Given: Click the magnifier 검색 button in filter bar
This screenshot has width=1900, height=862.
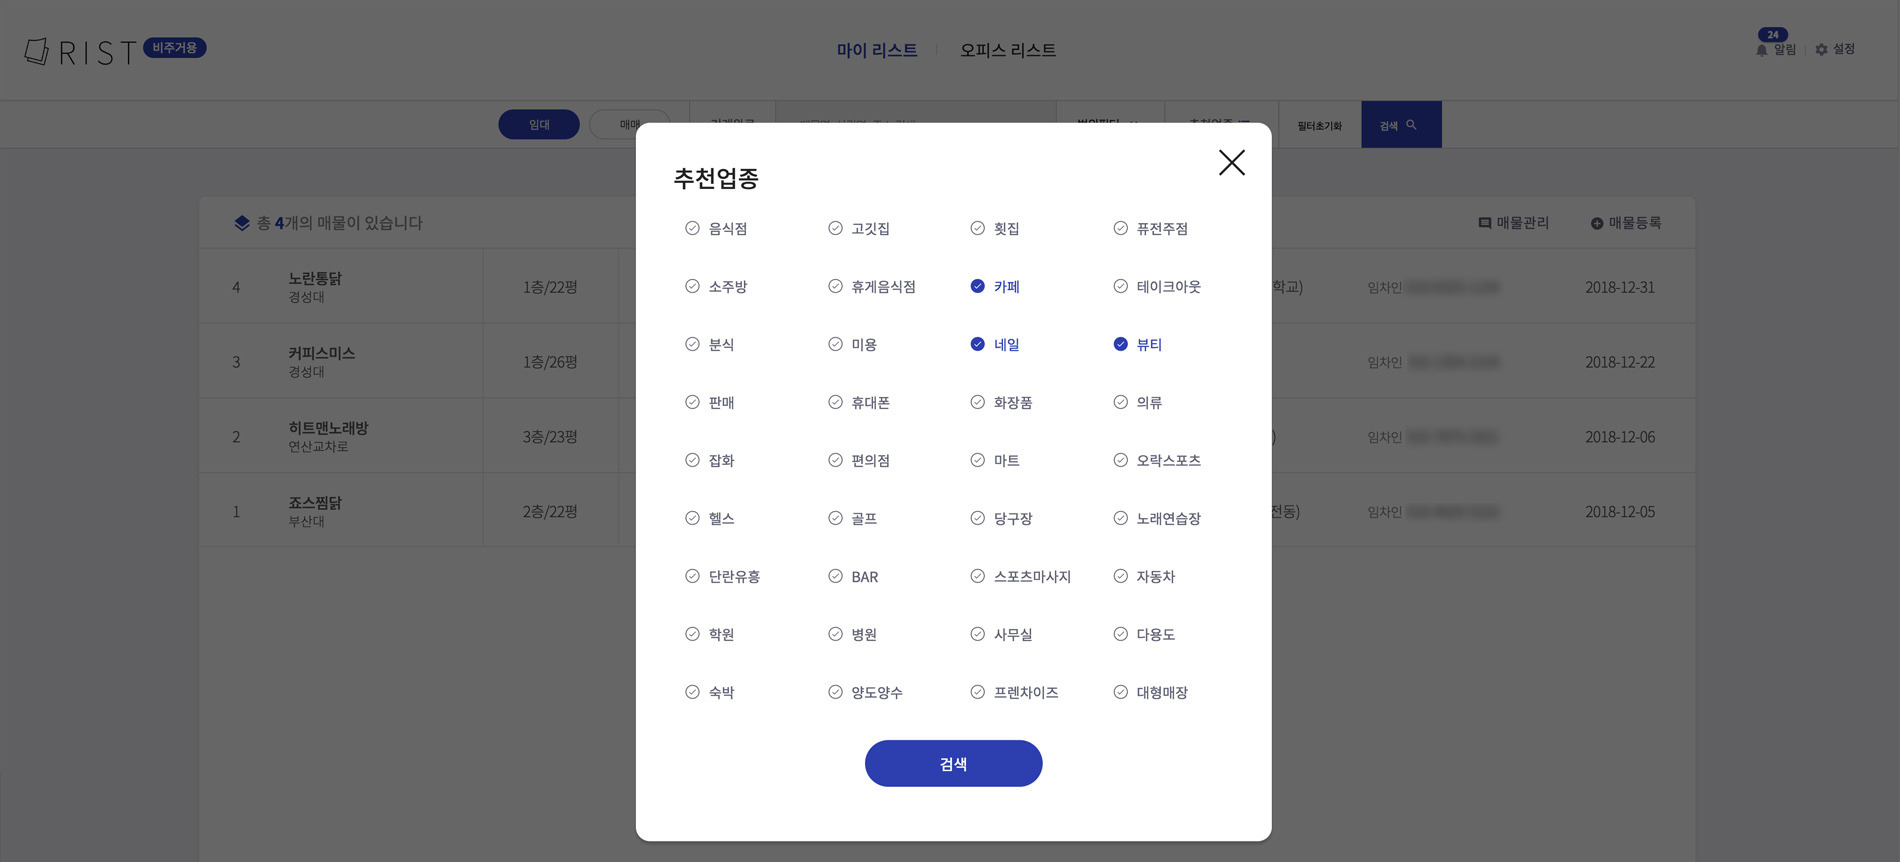Looking at the screenshot, I should coord(1401,125).
